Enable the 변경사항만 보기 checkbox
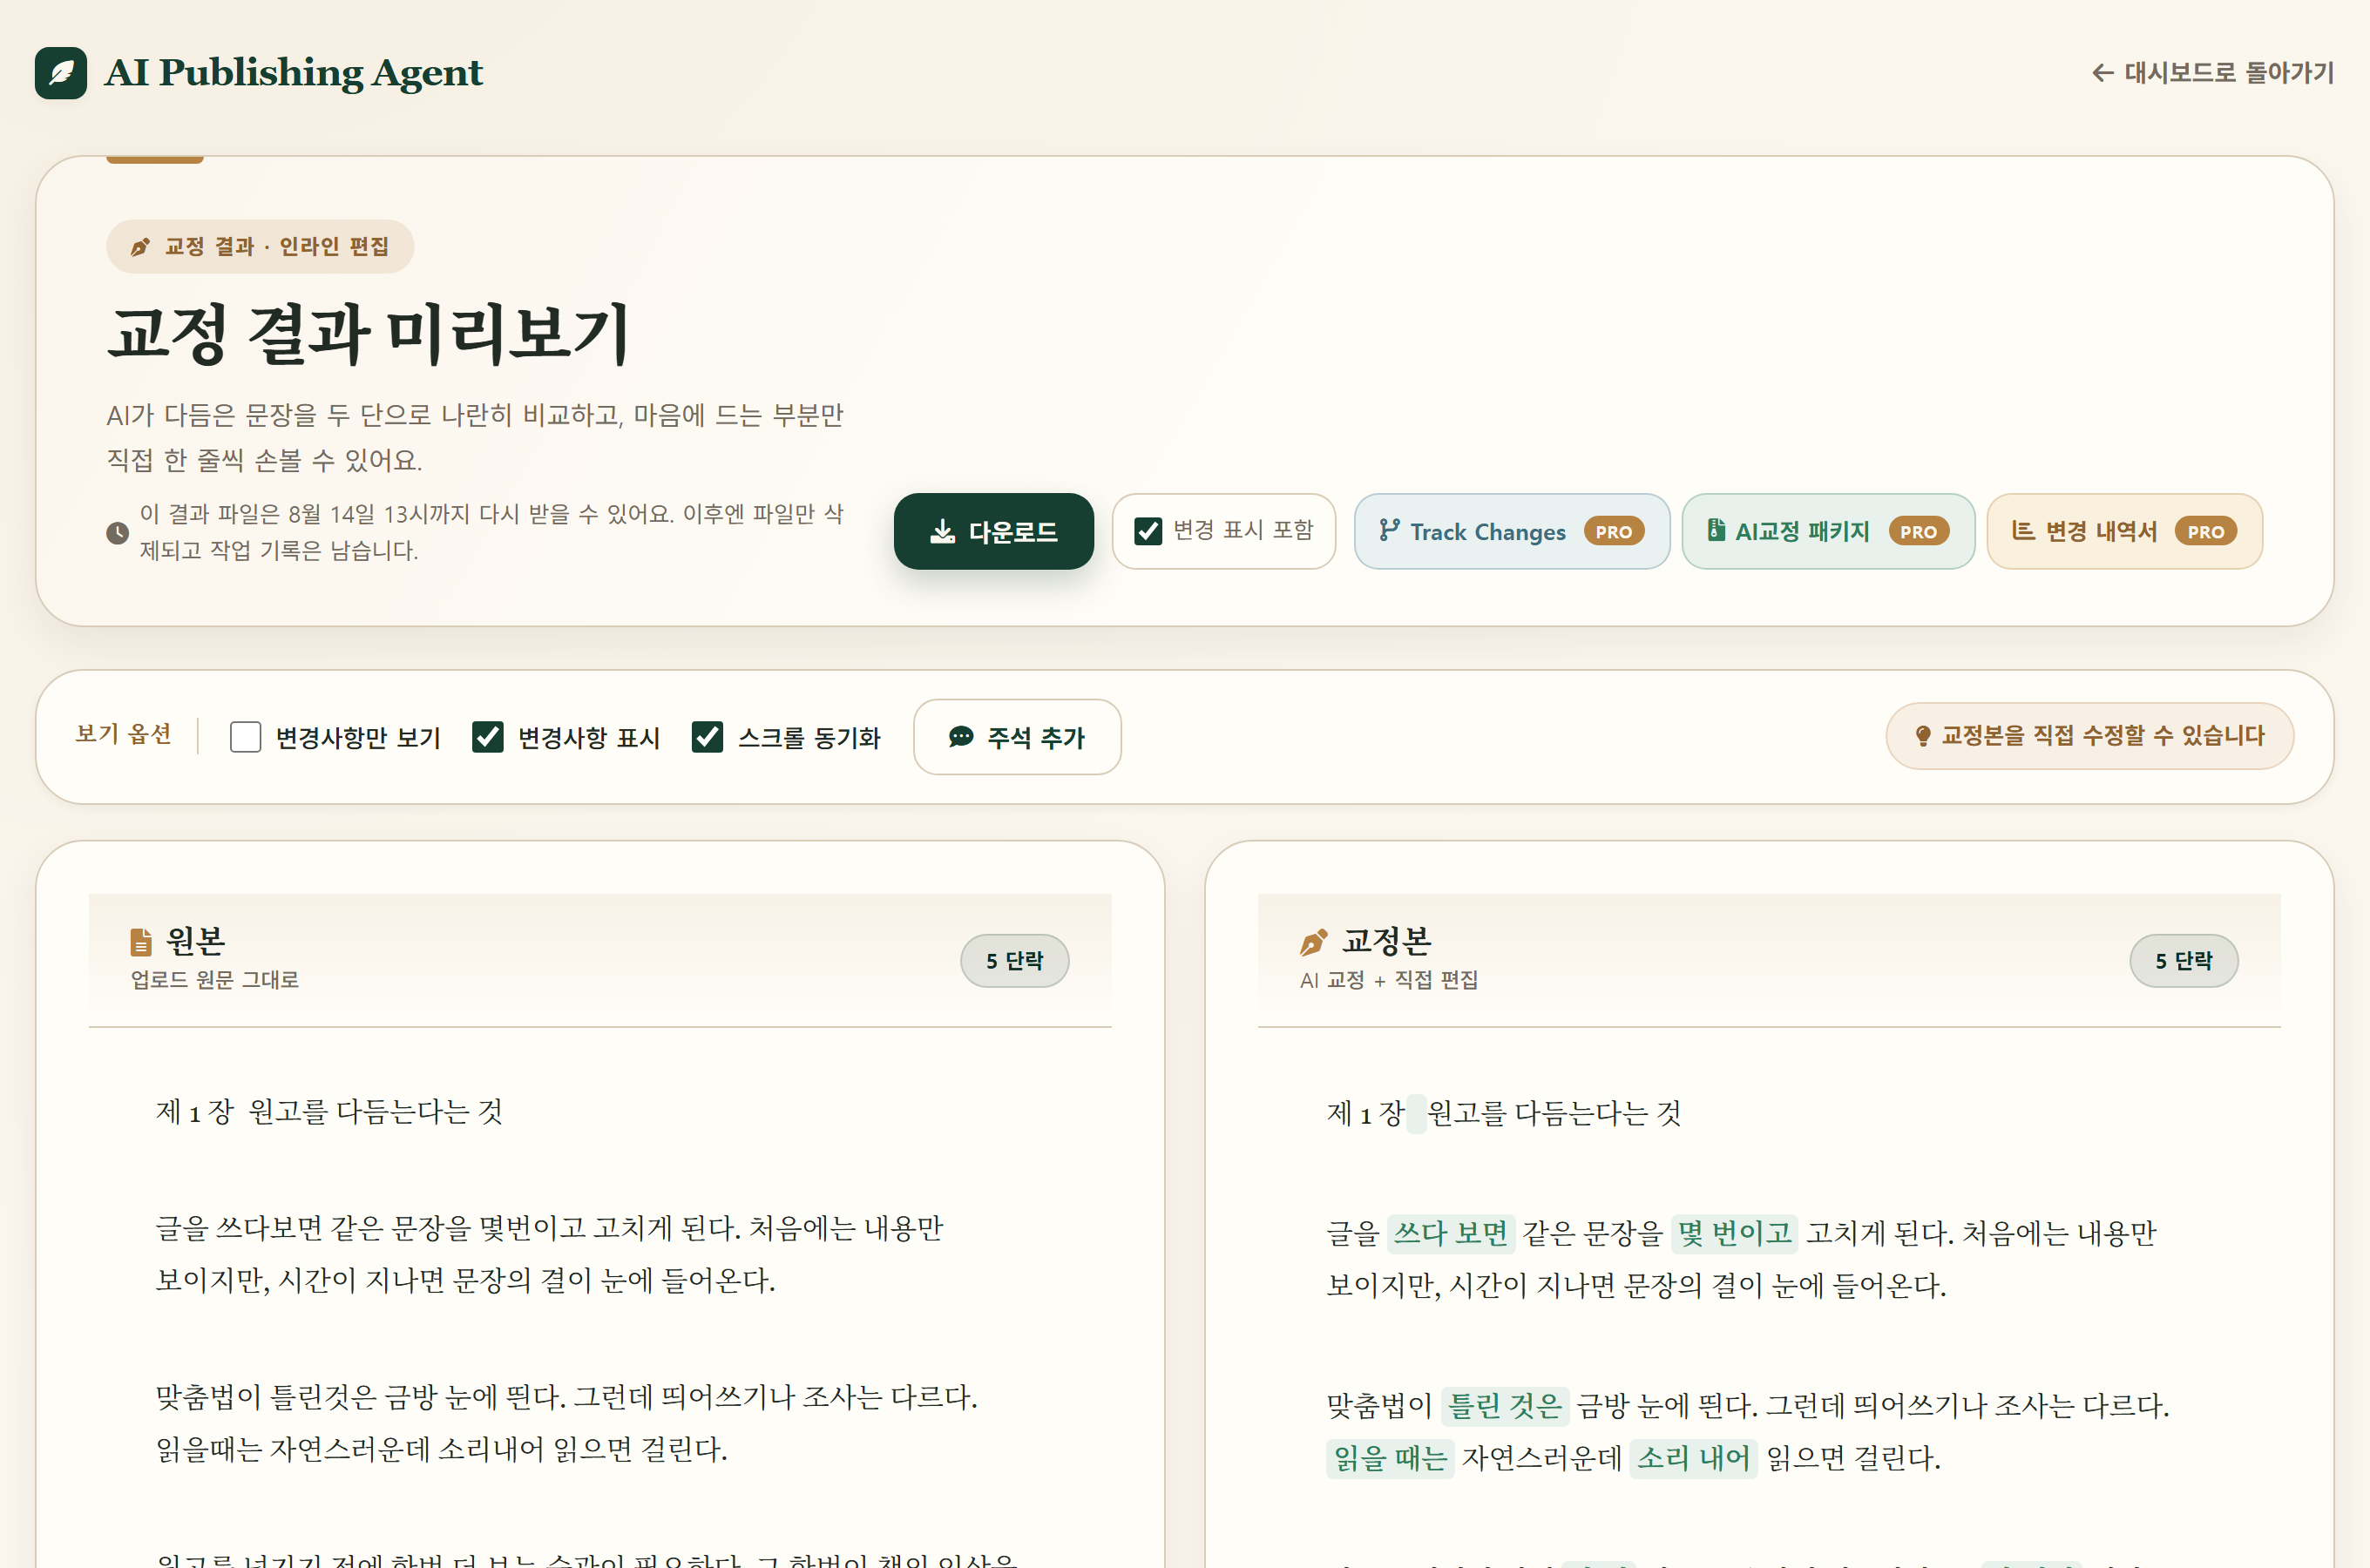 point(245,737)
